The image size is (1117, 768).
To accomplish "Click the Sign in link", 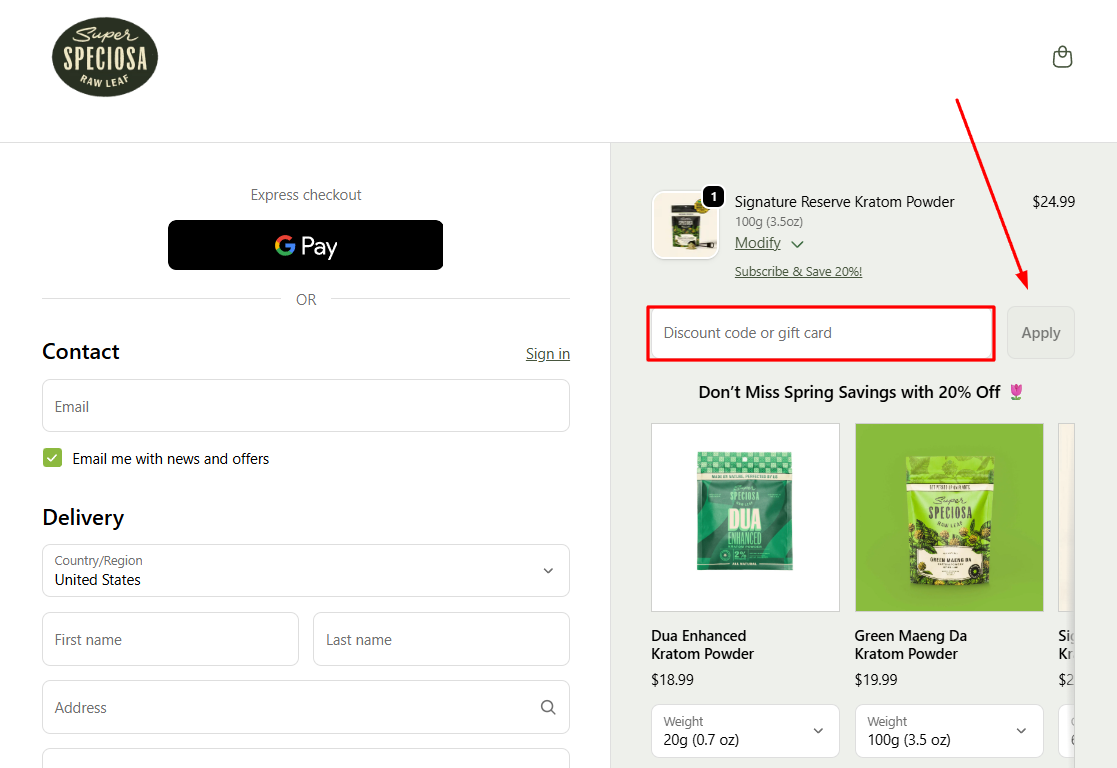I will (548, 353).
